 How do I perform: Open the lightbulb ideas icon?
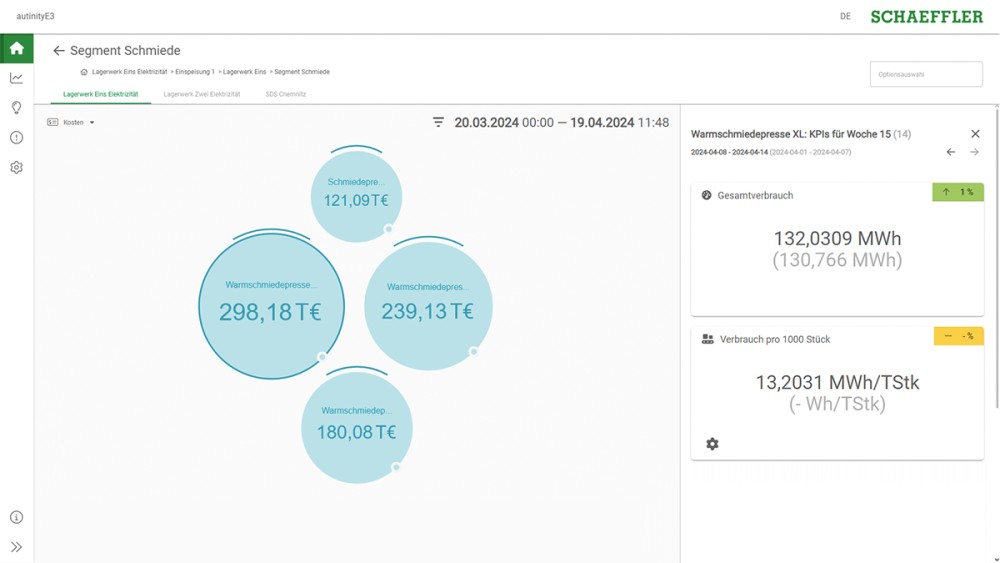tap(16, 108)
